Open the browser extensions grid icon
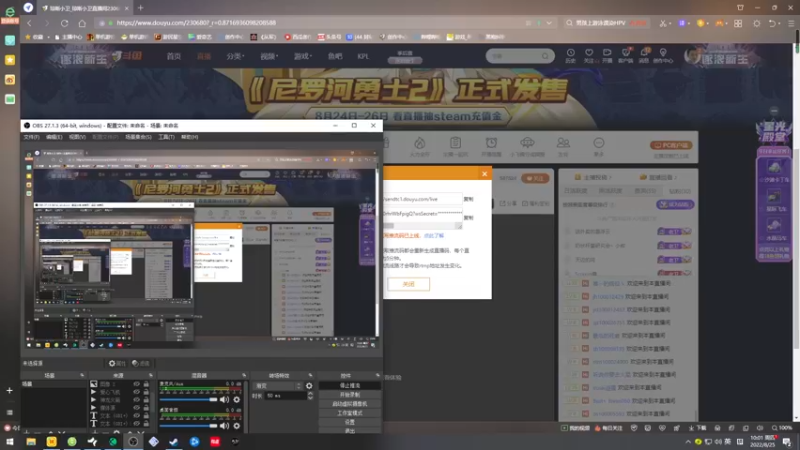Image resolution: width=800 pixels, height=450 pixels. pyautogui.click(x=738, y=23)
